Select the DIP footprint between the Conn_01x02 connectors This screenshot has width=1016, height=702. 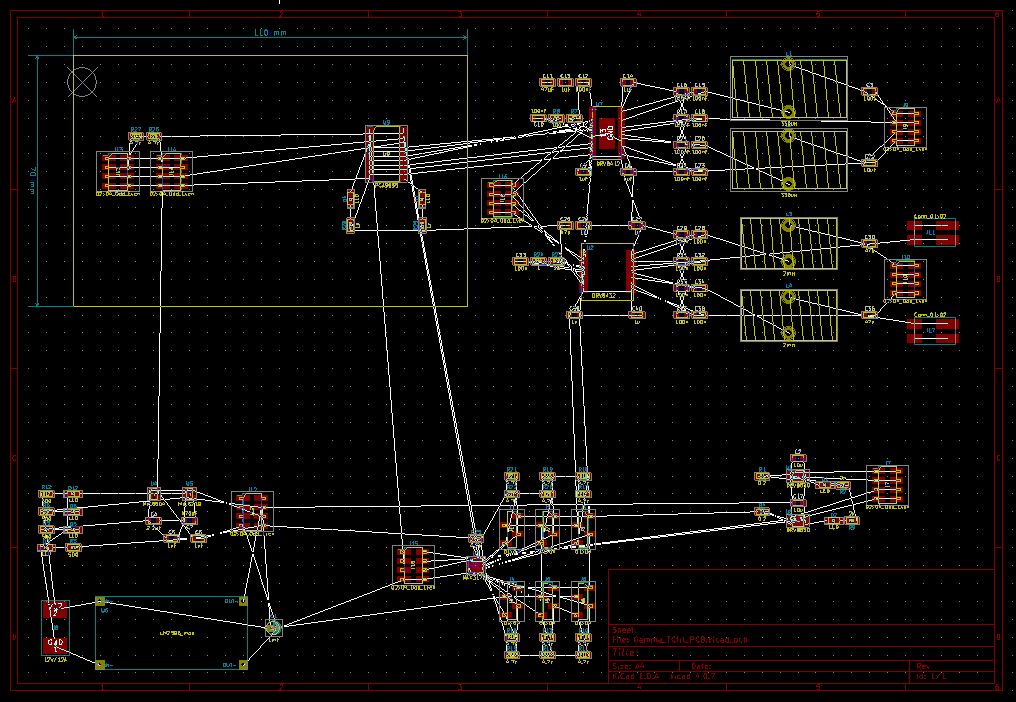[x=906, y=280]
